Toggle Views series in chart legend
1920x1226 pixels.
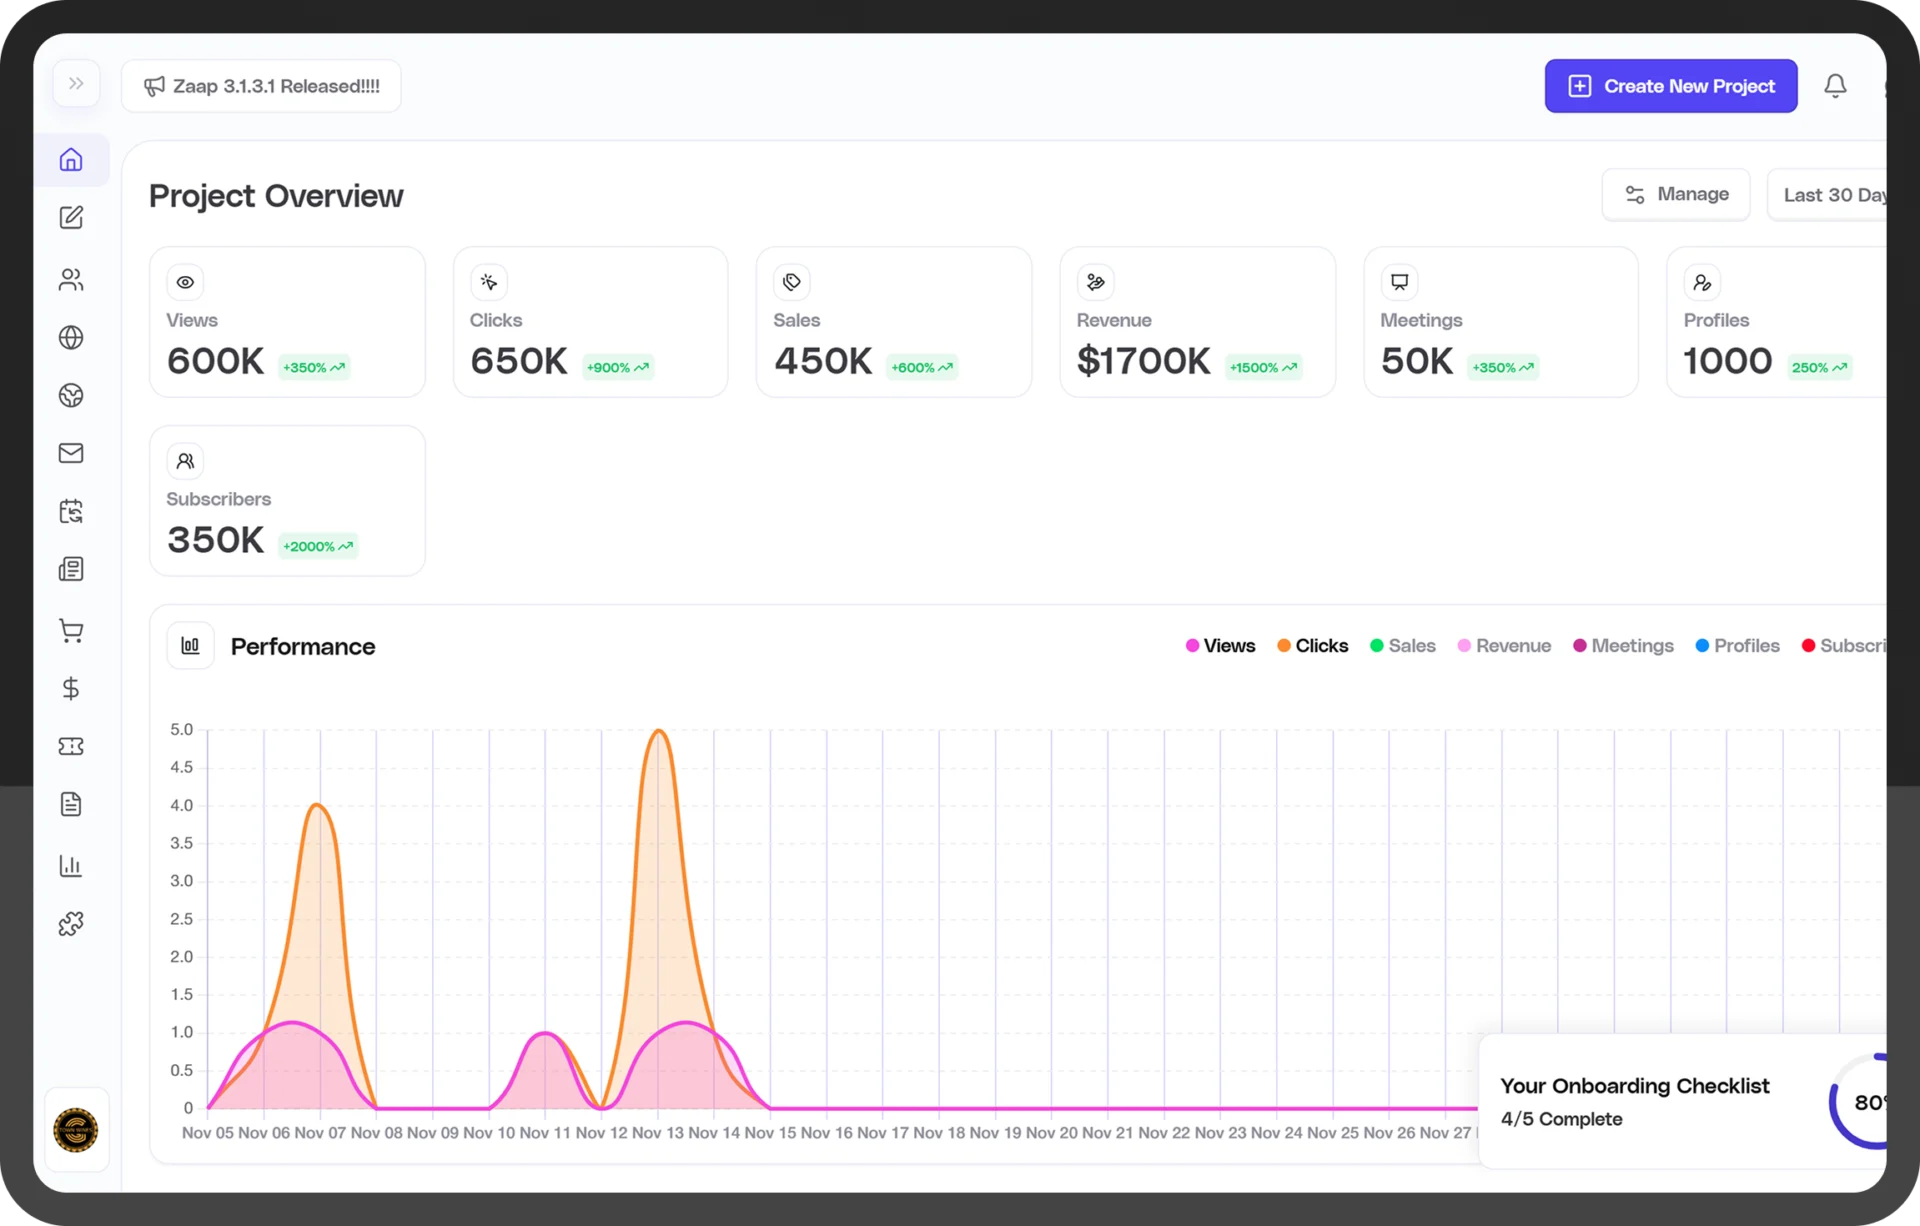tap(1221, 646)
